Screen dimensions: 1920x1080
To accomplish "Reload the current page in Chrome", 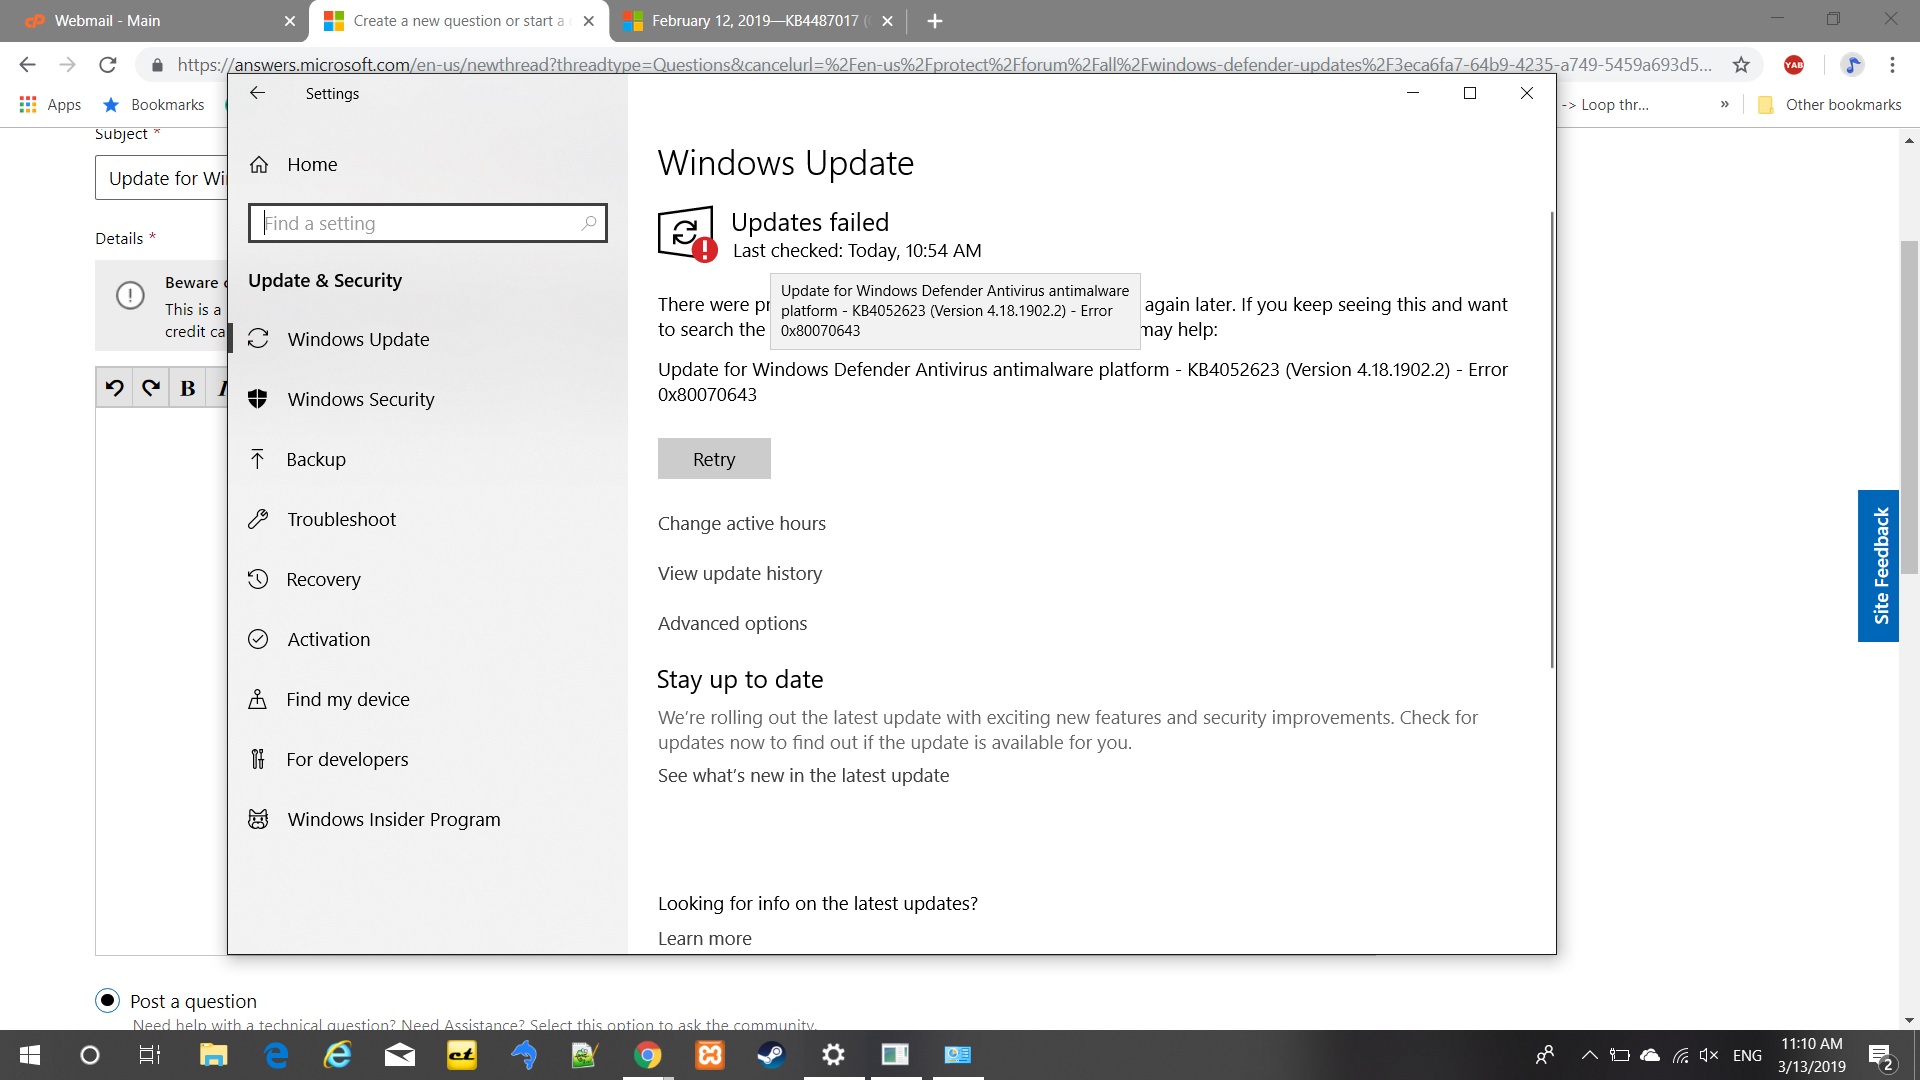I will click(x=108, y=65).
